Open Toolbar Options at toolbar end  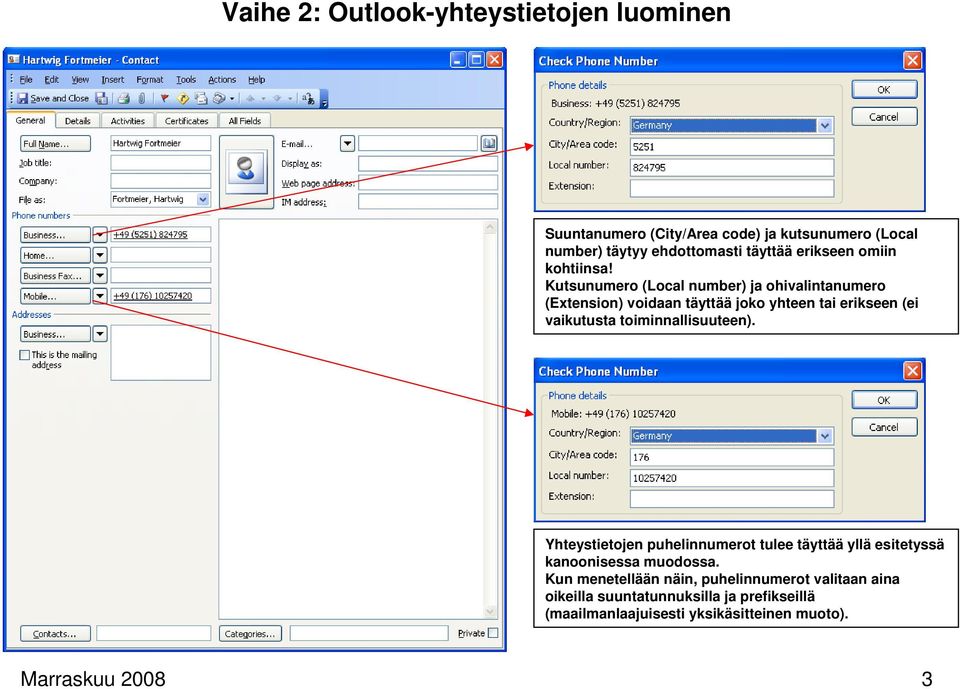click(x=324, y=99)
